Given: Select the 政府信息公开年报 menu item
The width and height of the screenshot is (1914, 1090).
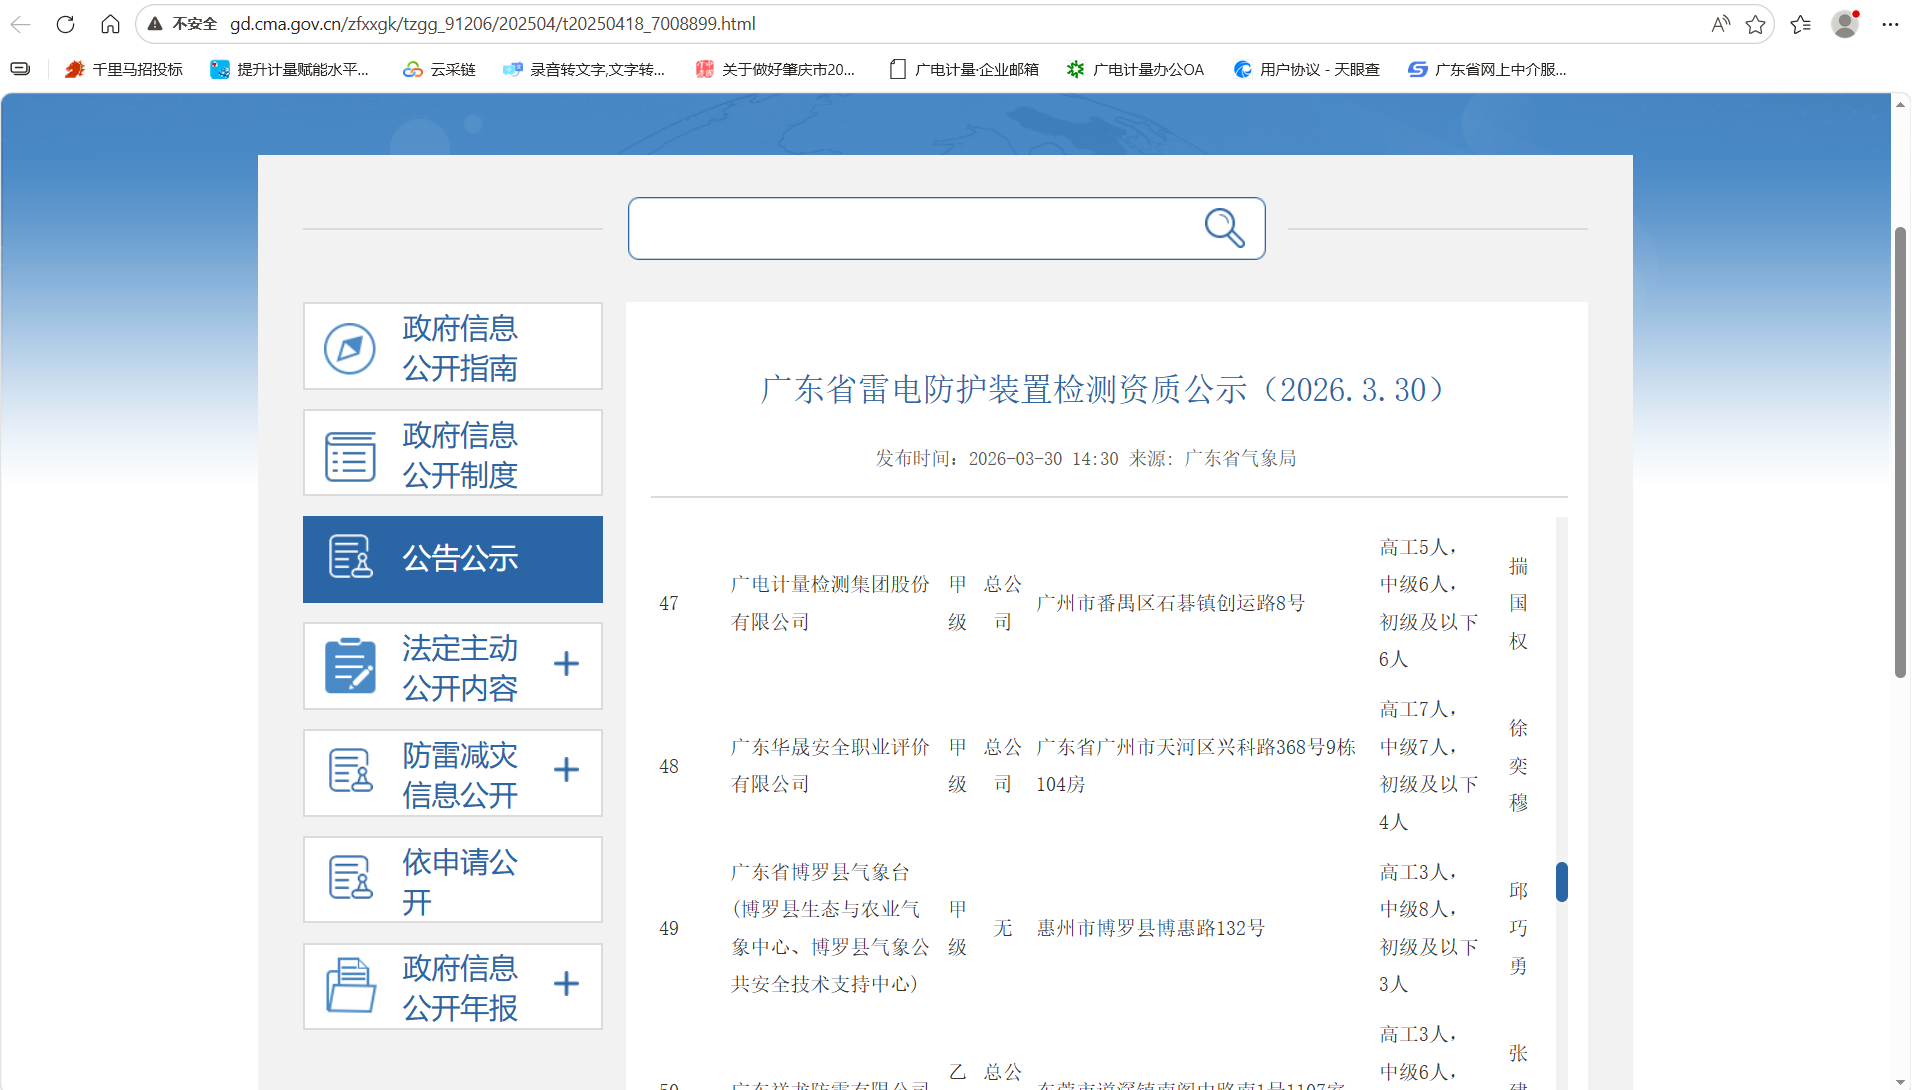Looking at the screenshot, I should 453,987.
